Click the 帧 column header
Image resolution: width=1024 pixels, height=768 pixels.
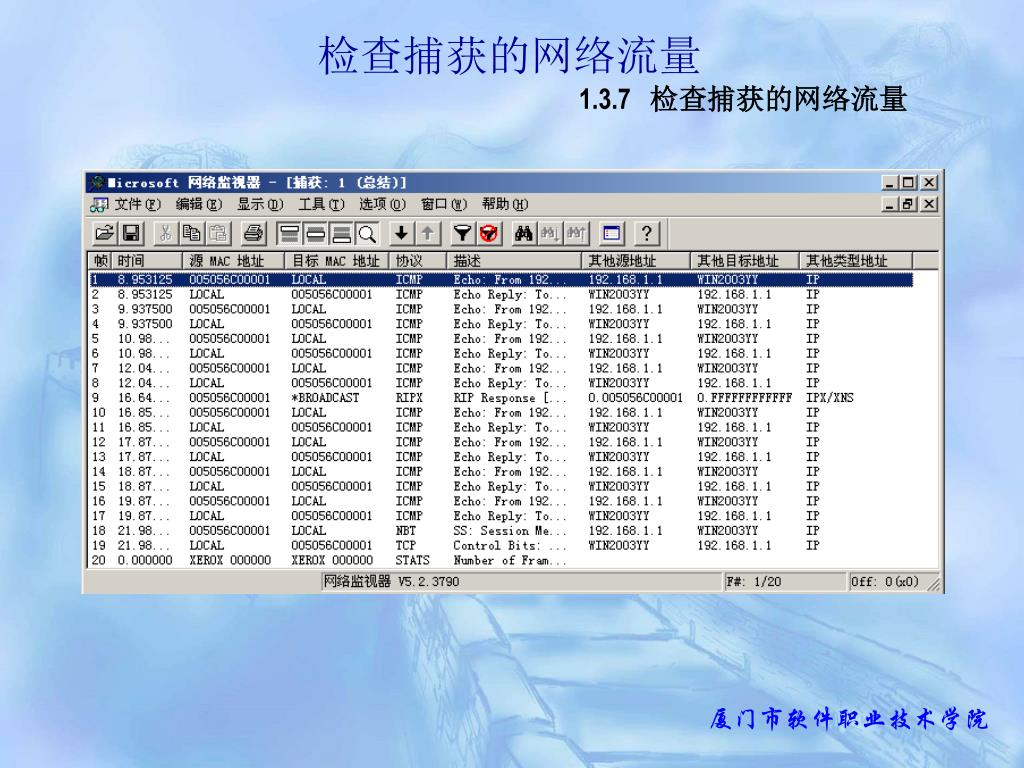[101, 261]
